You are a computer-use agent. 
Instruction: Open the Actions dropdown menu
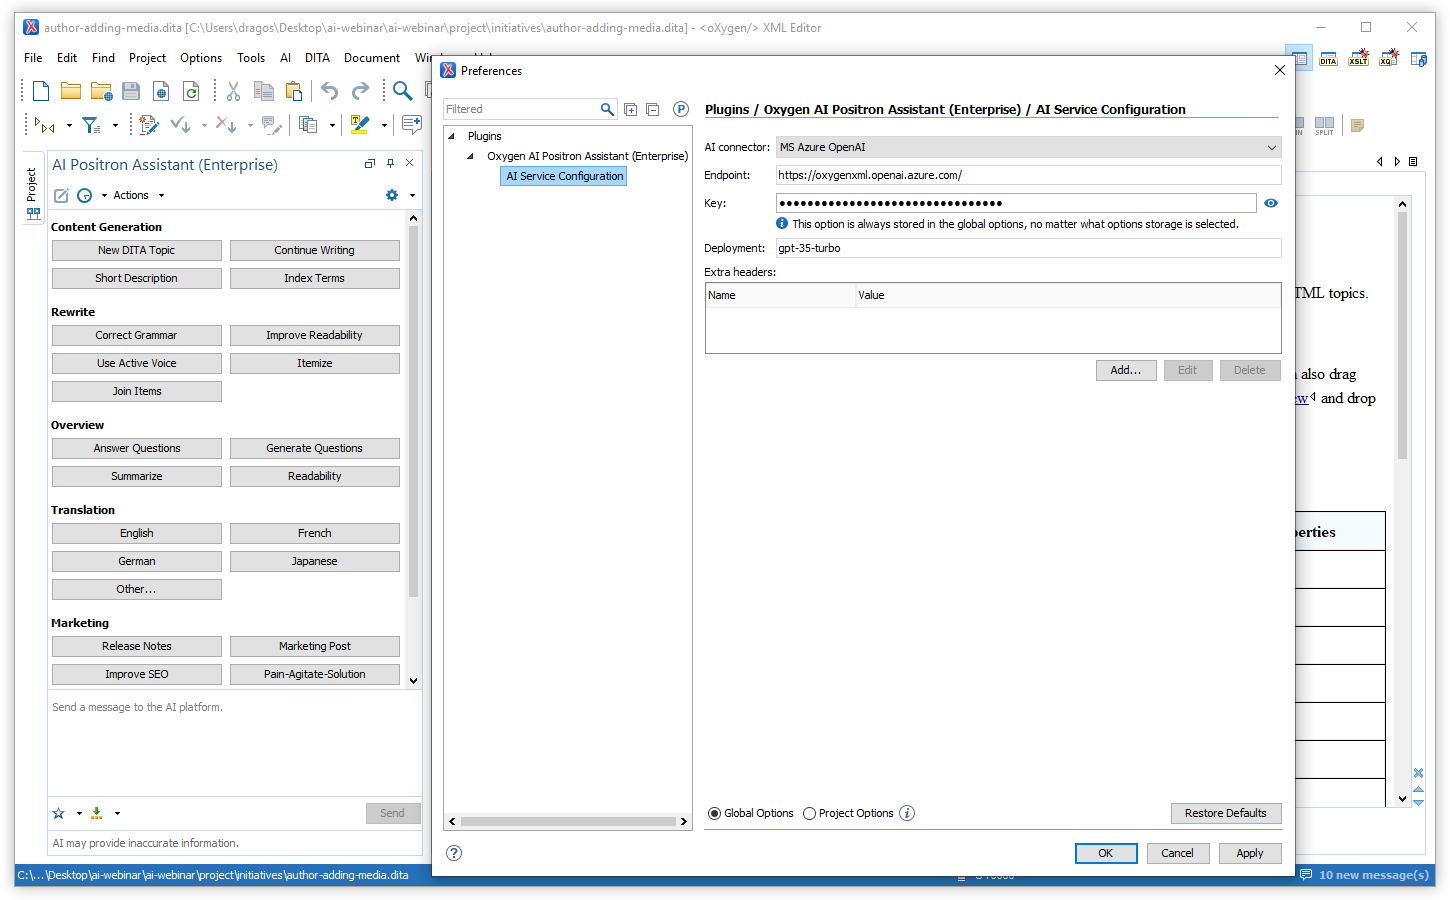coord(139,195)
